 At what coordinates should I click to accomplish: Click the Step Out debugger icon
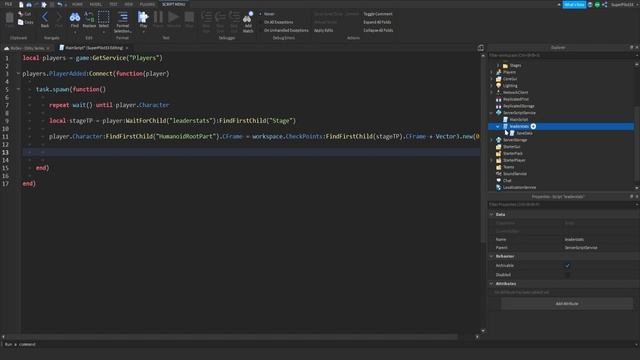click(x=234, y=17)
